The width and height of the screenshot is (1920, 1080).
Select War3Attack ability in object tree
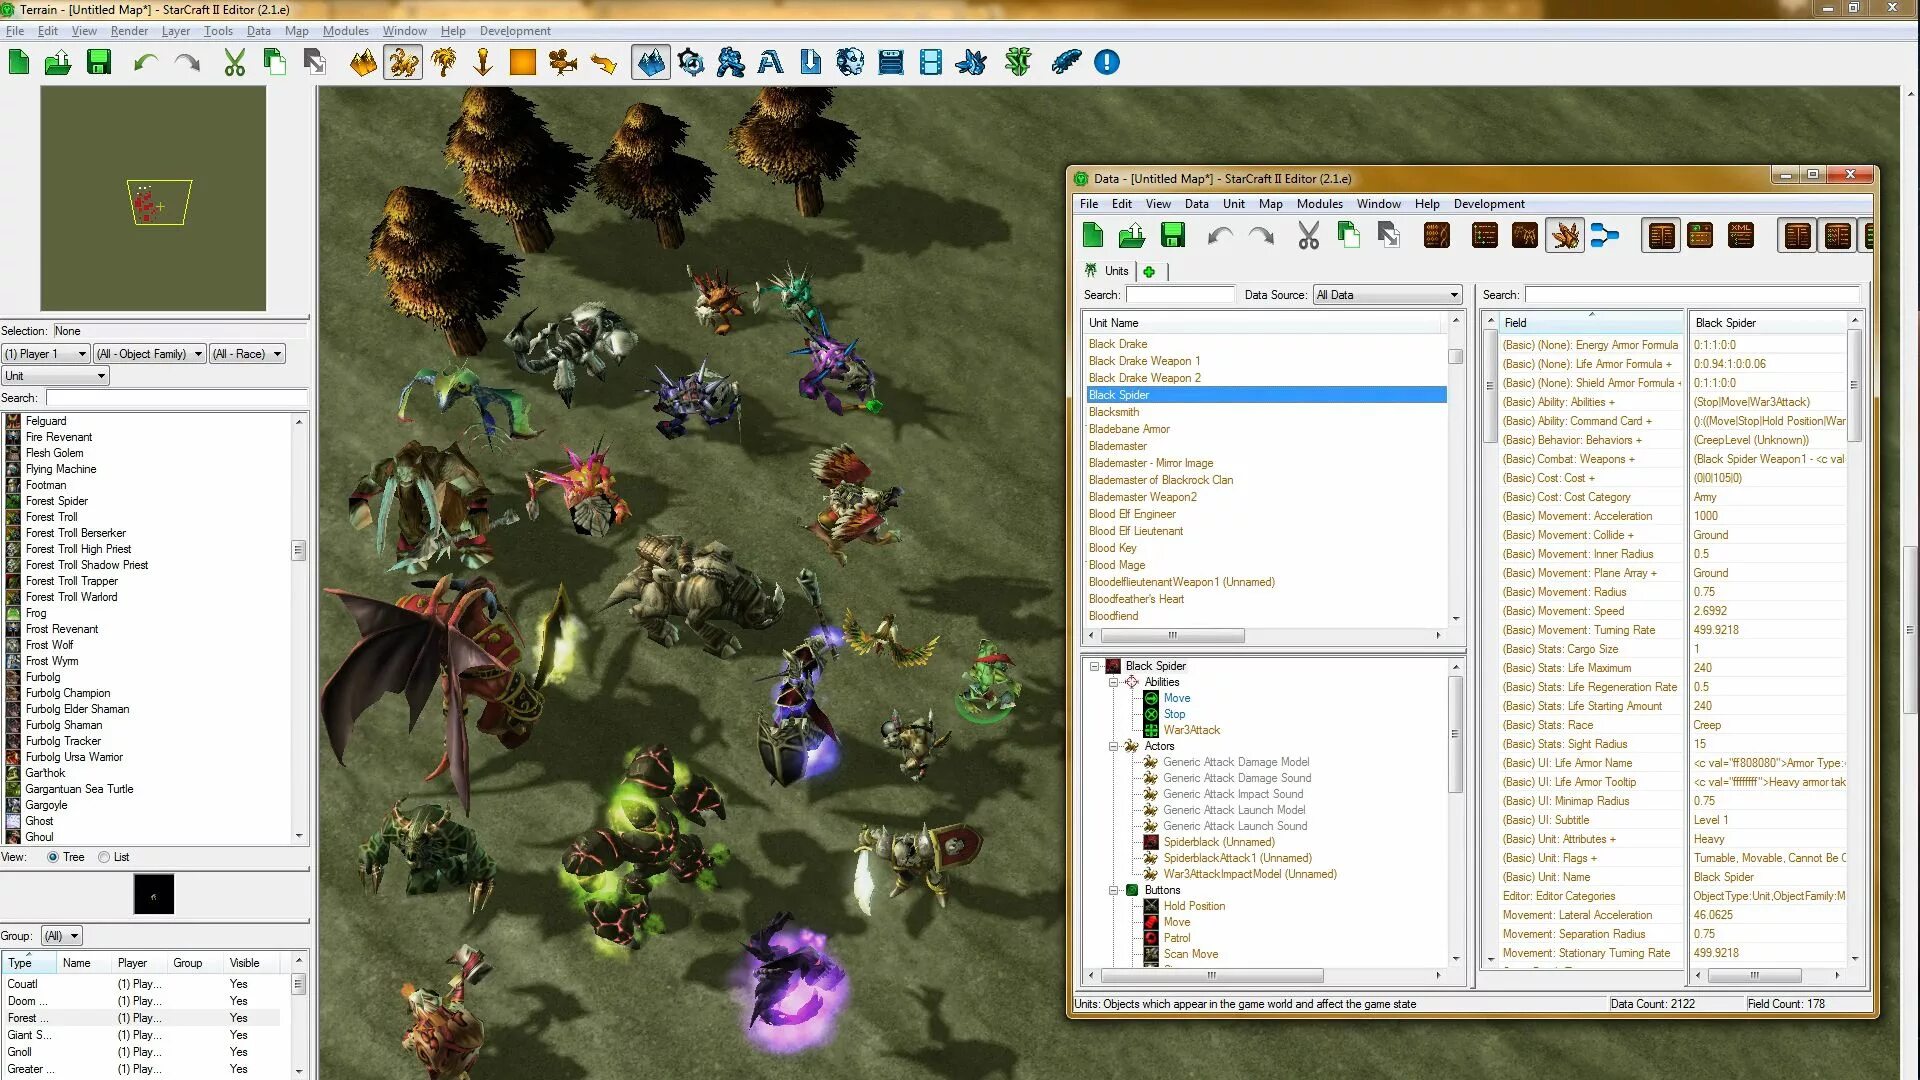(1191, 730)
